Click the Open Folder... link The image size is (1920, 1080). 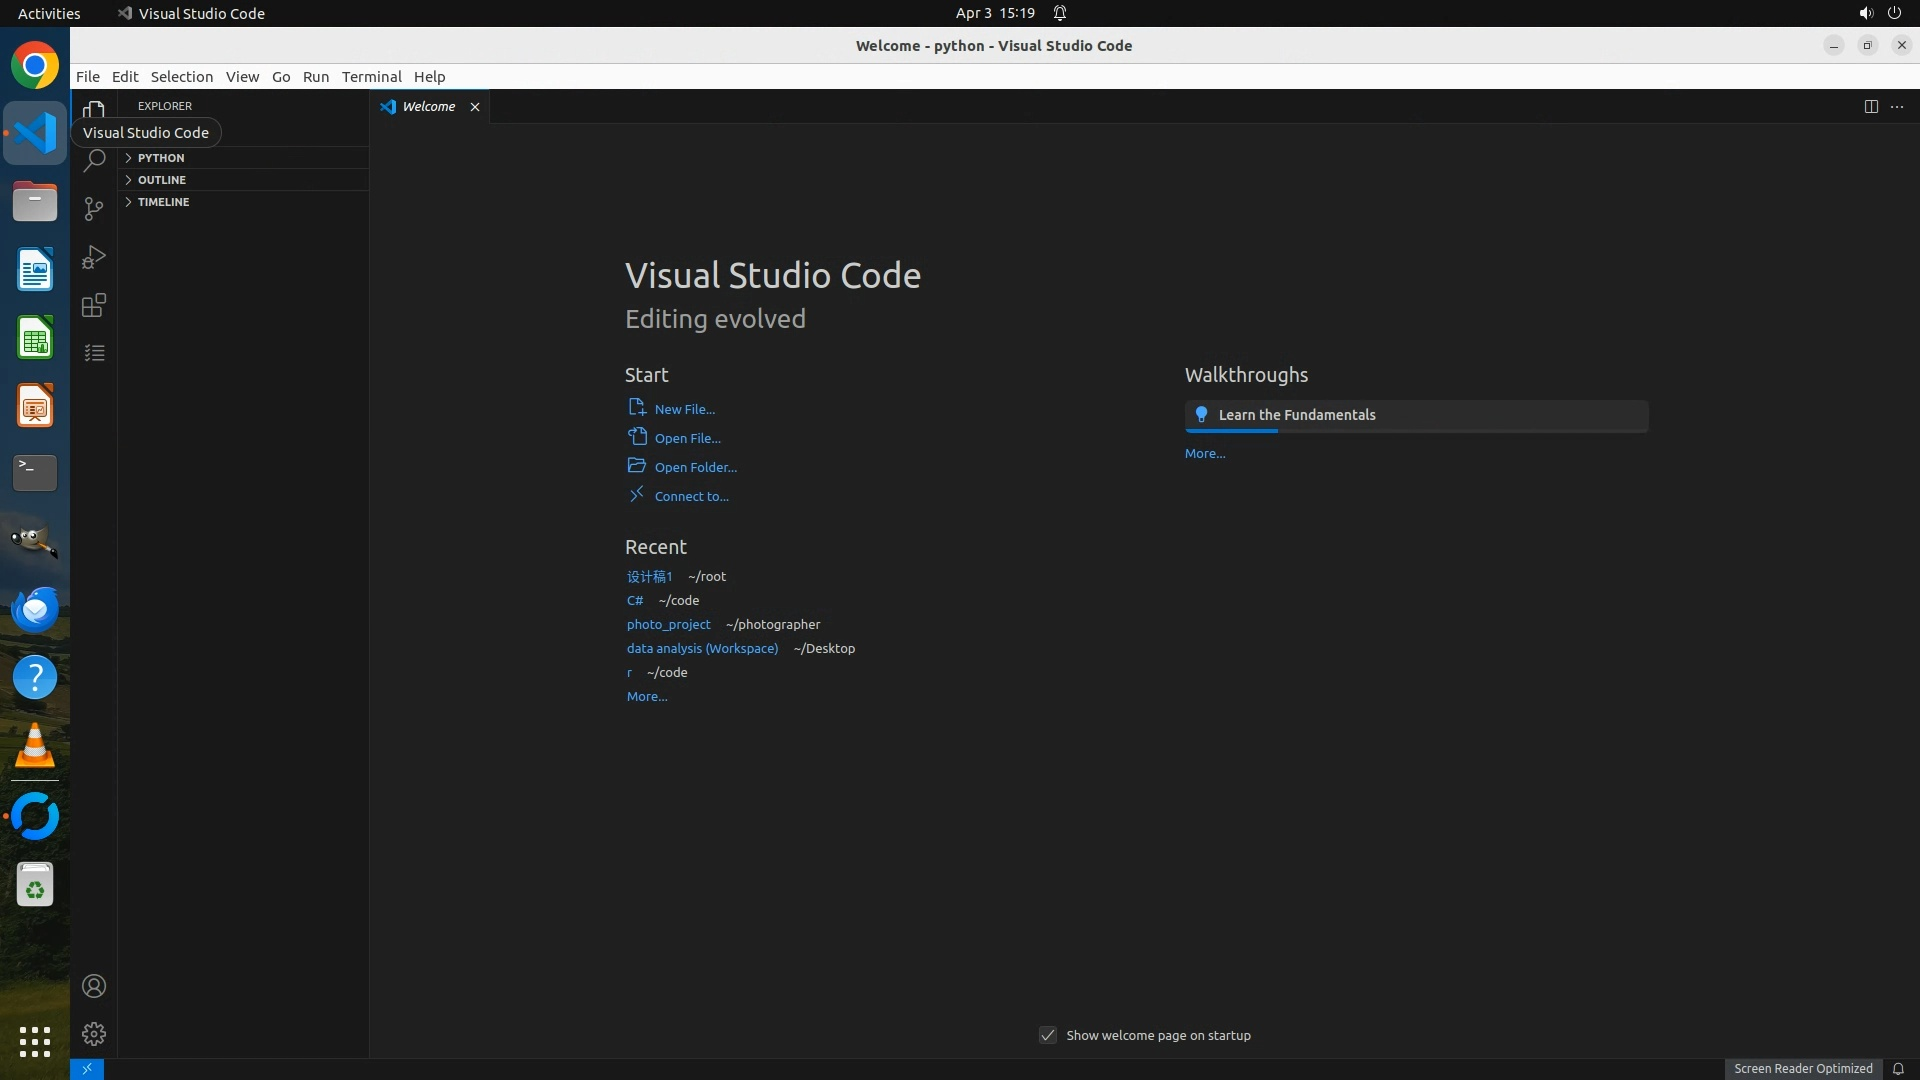(x=695, y=467)
